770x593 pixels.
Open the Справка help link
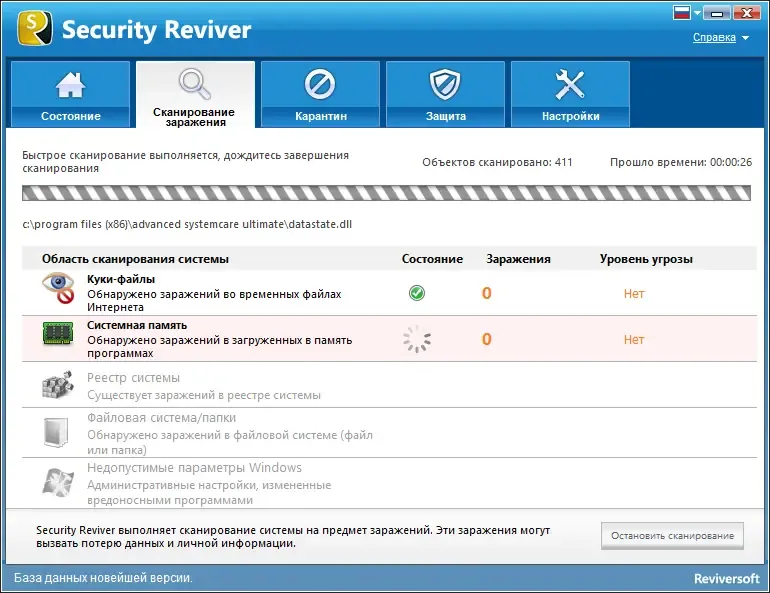[714, 37]
